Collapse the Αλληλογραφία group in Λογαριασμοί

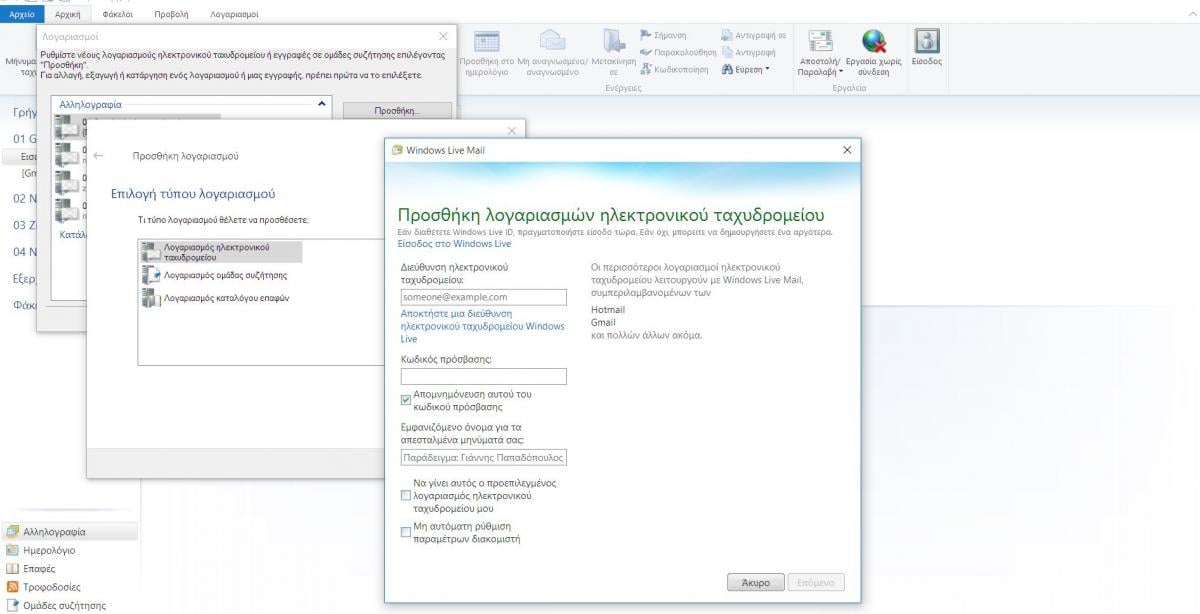click(x=321, y=103)
